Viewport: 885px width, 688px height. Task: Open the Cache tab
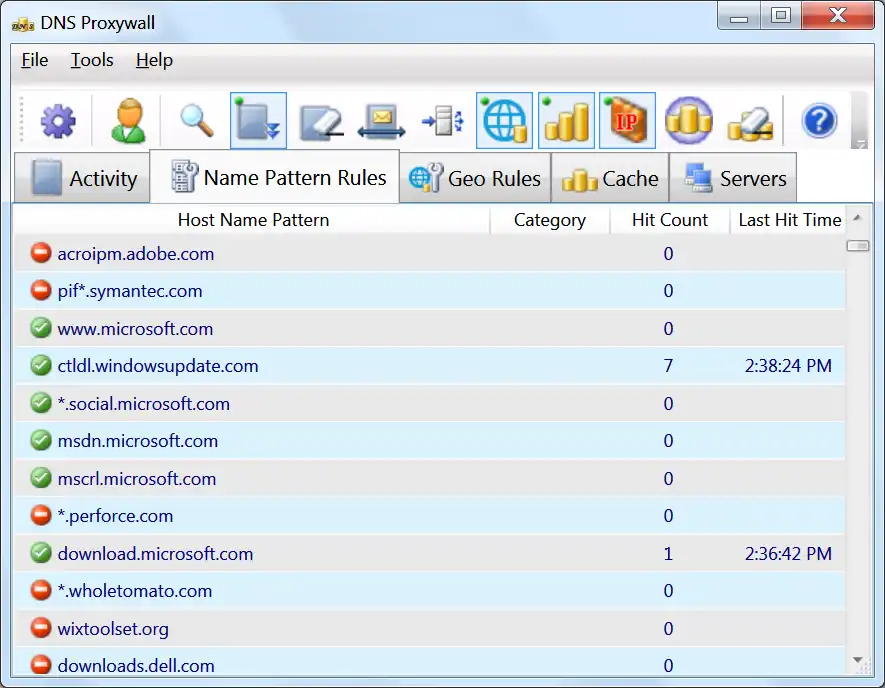[x=610, y=178]
